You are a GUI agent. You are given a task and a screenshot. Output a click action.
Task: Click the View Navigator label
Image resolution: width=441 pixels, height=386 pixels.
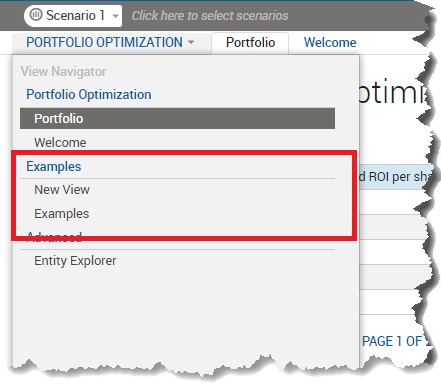pos(63,71)
